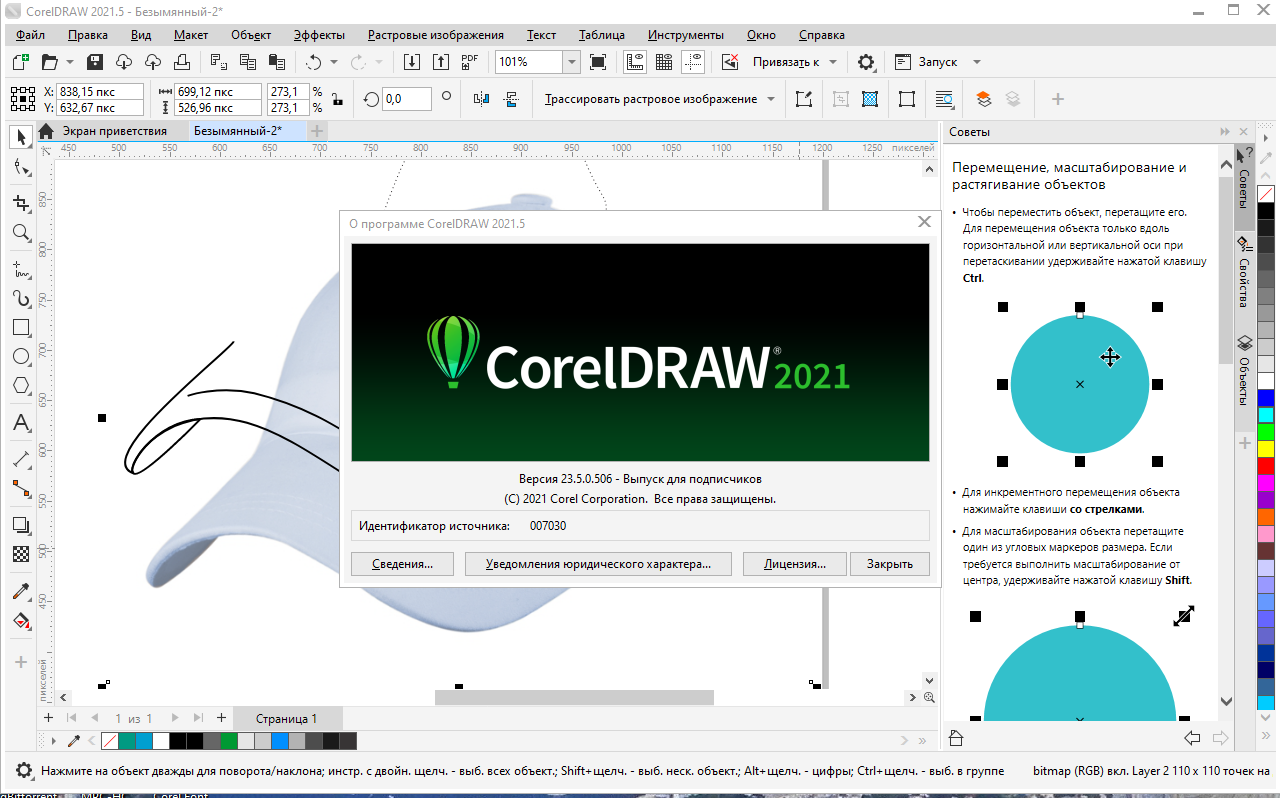Click the Import icon
This screenshot has height=798, width=1280.
coord(411,62)
